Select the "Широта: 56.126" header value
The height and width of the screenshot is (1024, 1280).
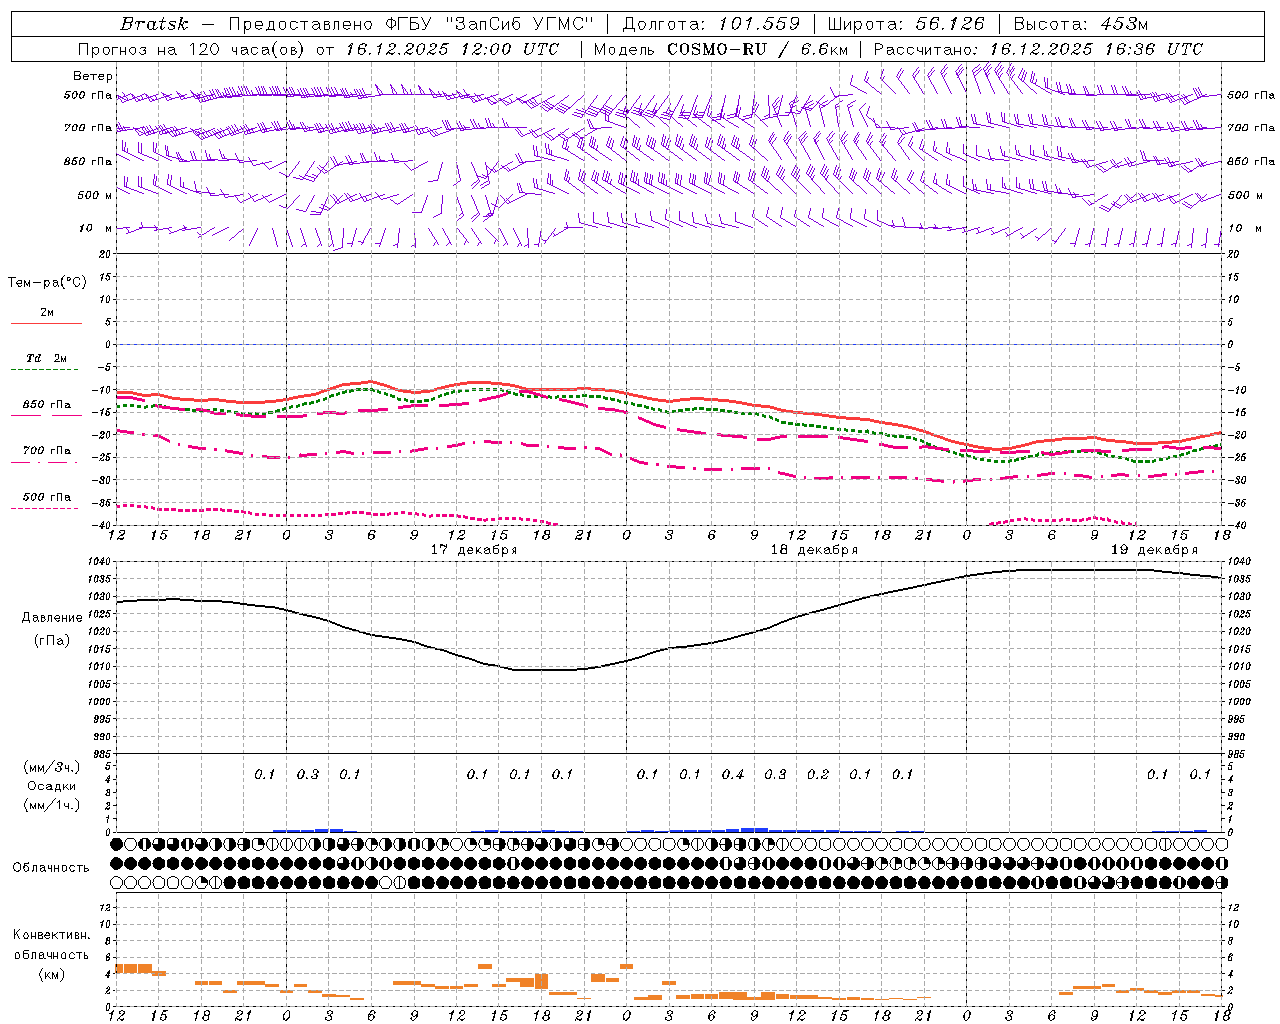click(x=906, y=24)
